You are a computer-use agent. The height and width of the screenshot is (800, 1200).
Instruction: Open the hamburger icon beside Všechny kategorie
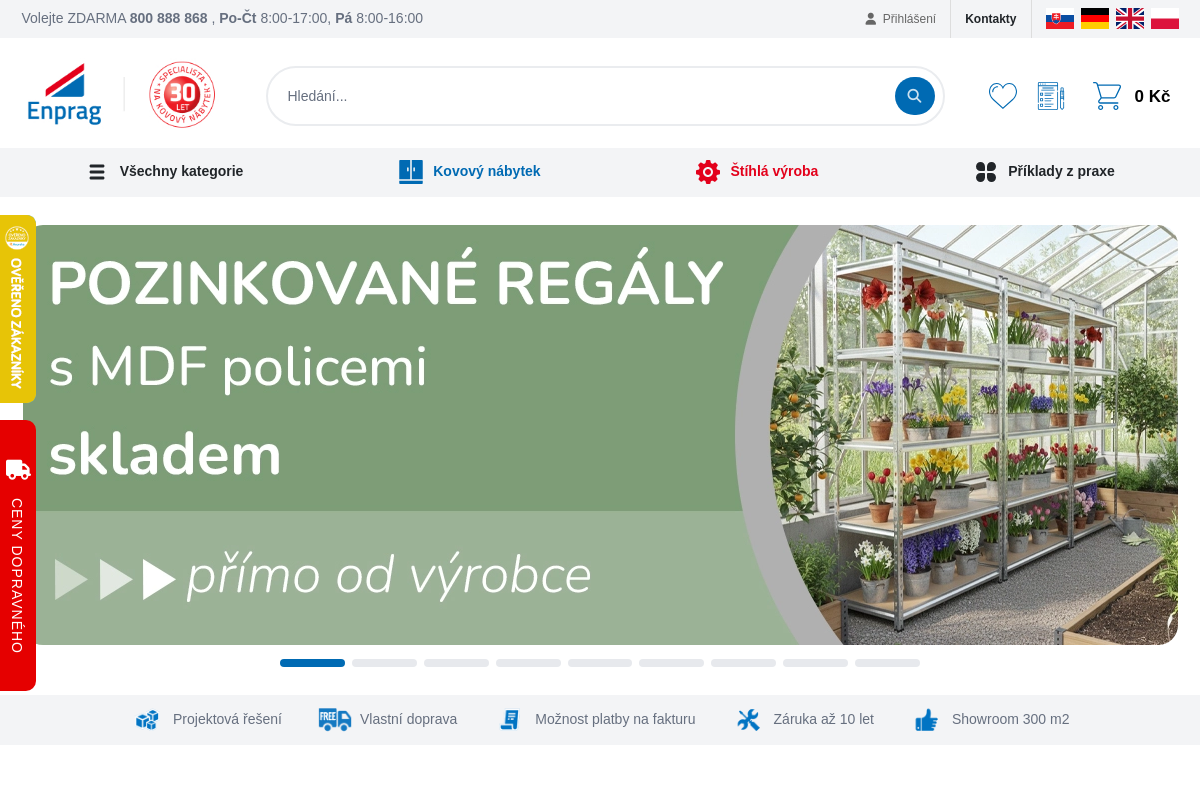point(96,171)
